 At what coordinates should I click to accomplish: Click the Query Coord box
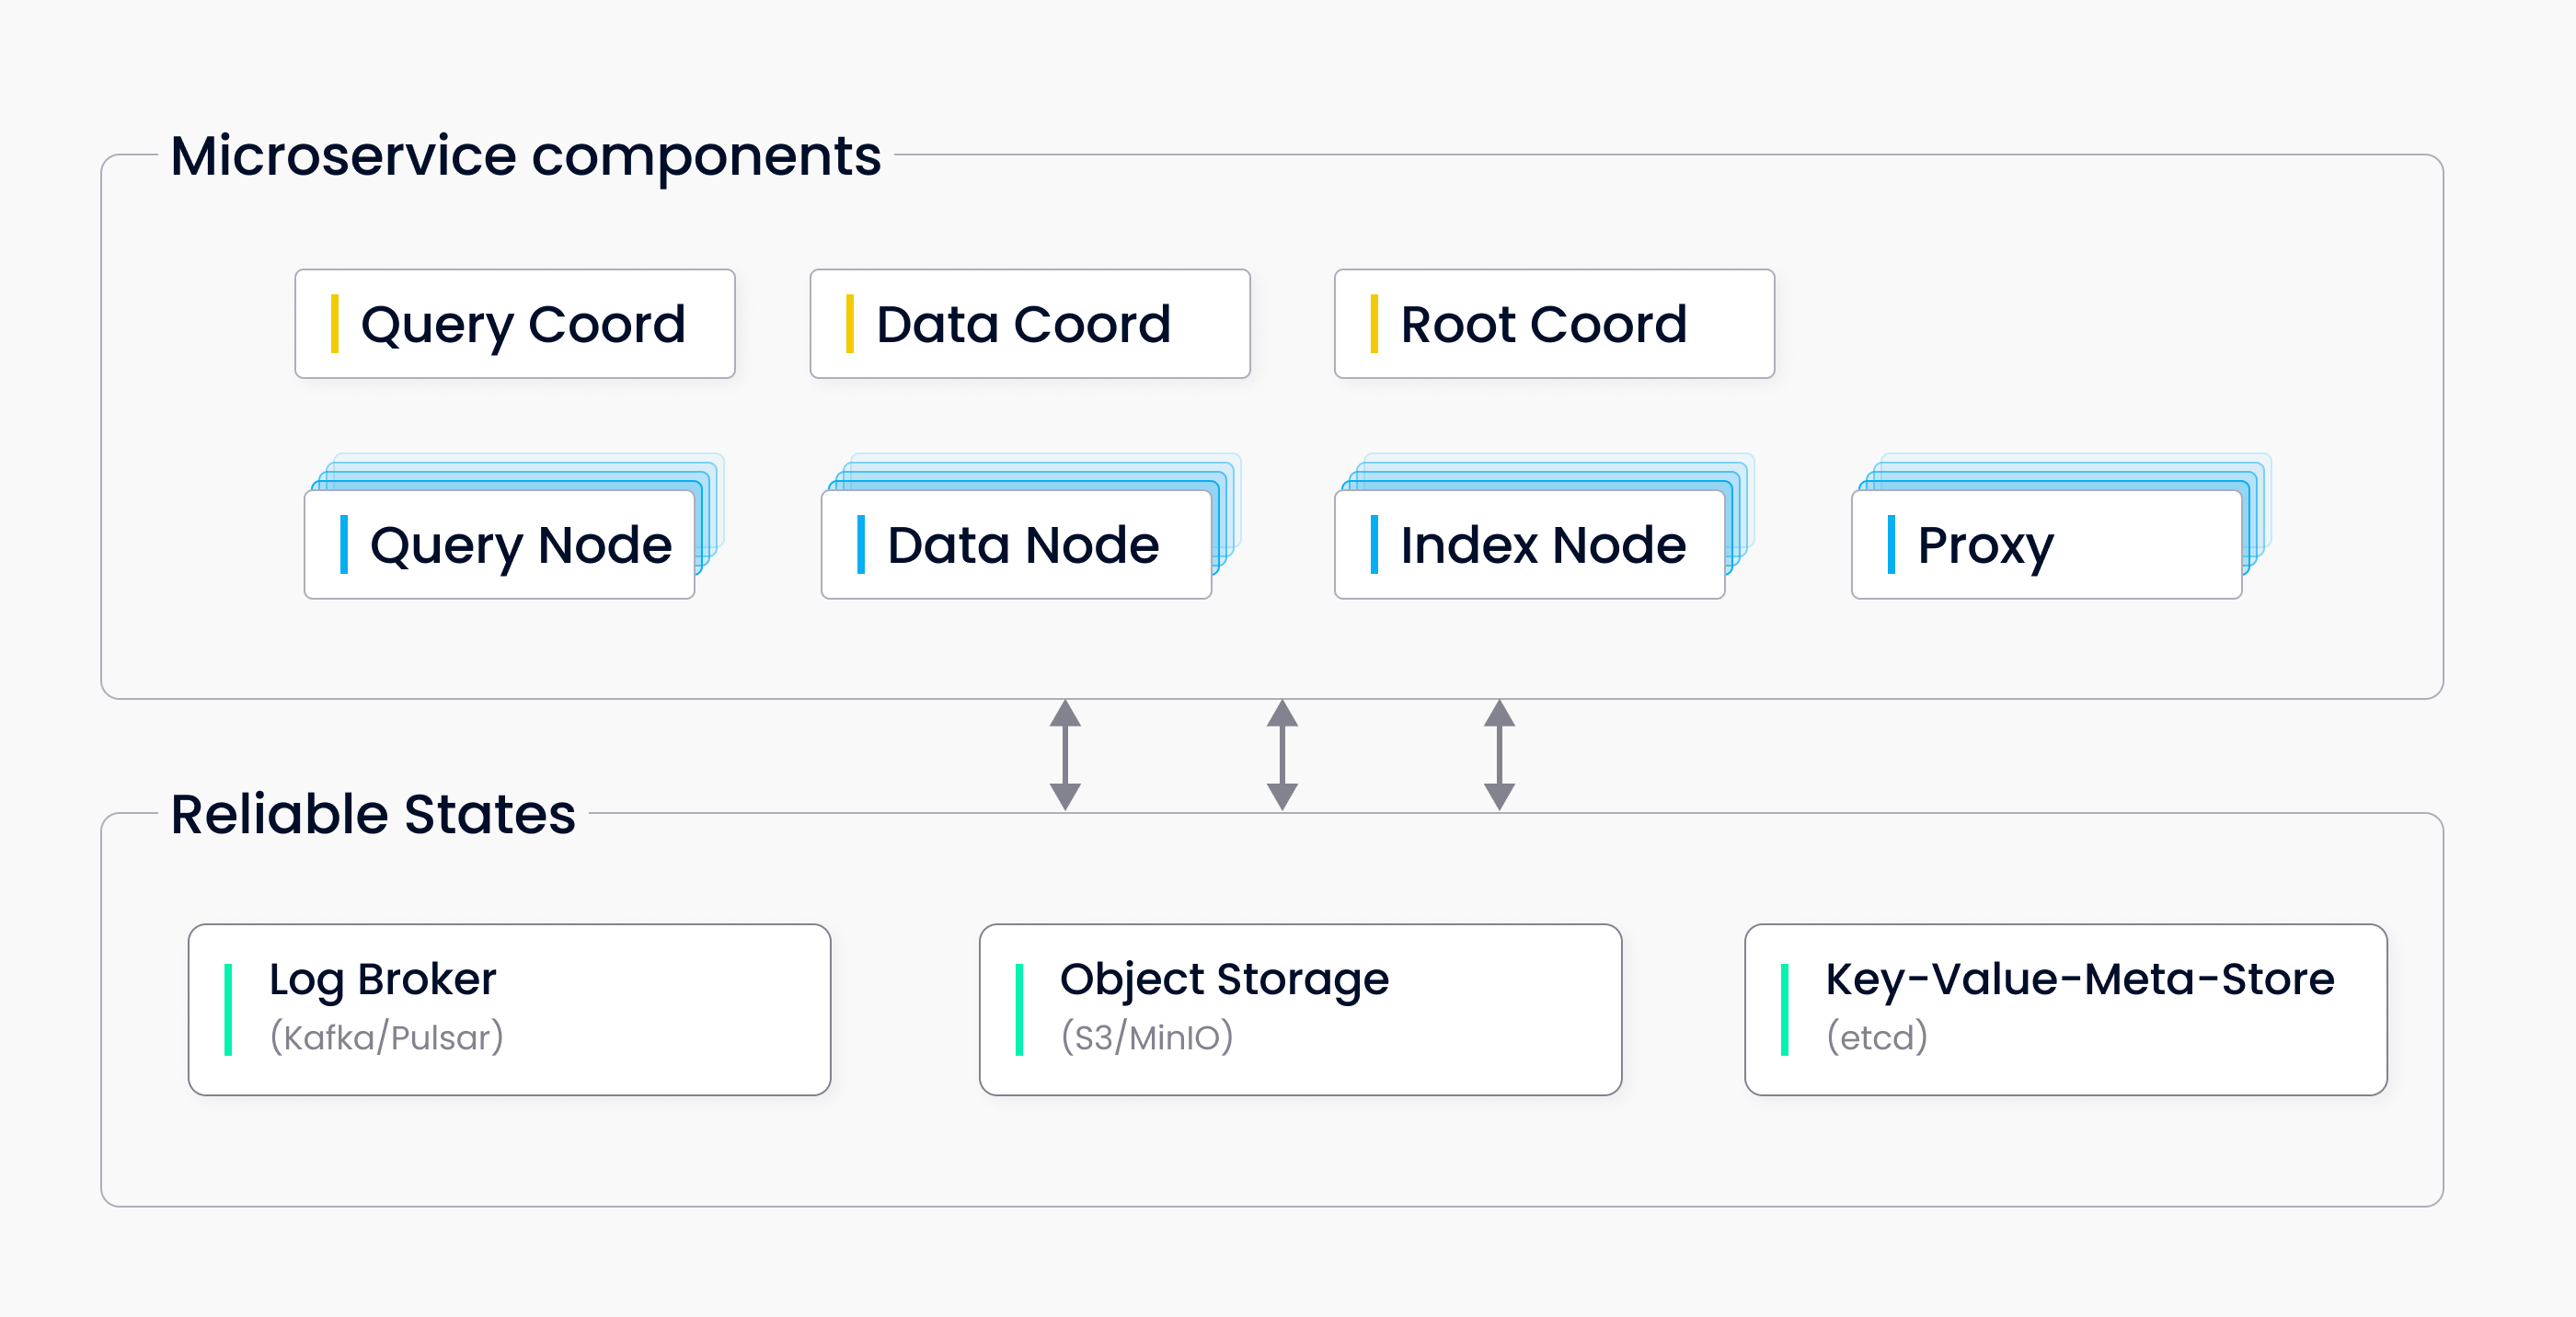515,324
